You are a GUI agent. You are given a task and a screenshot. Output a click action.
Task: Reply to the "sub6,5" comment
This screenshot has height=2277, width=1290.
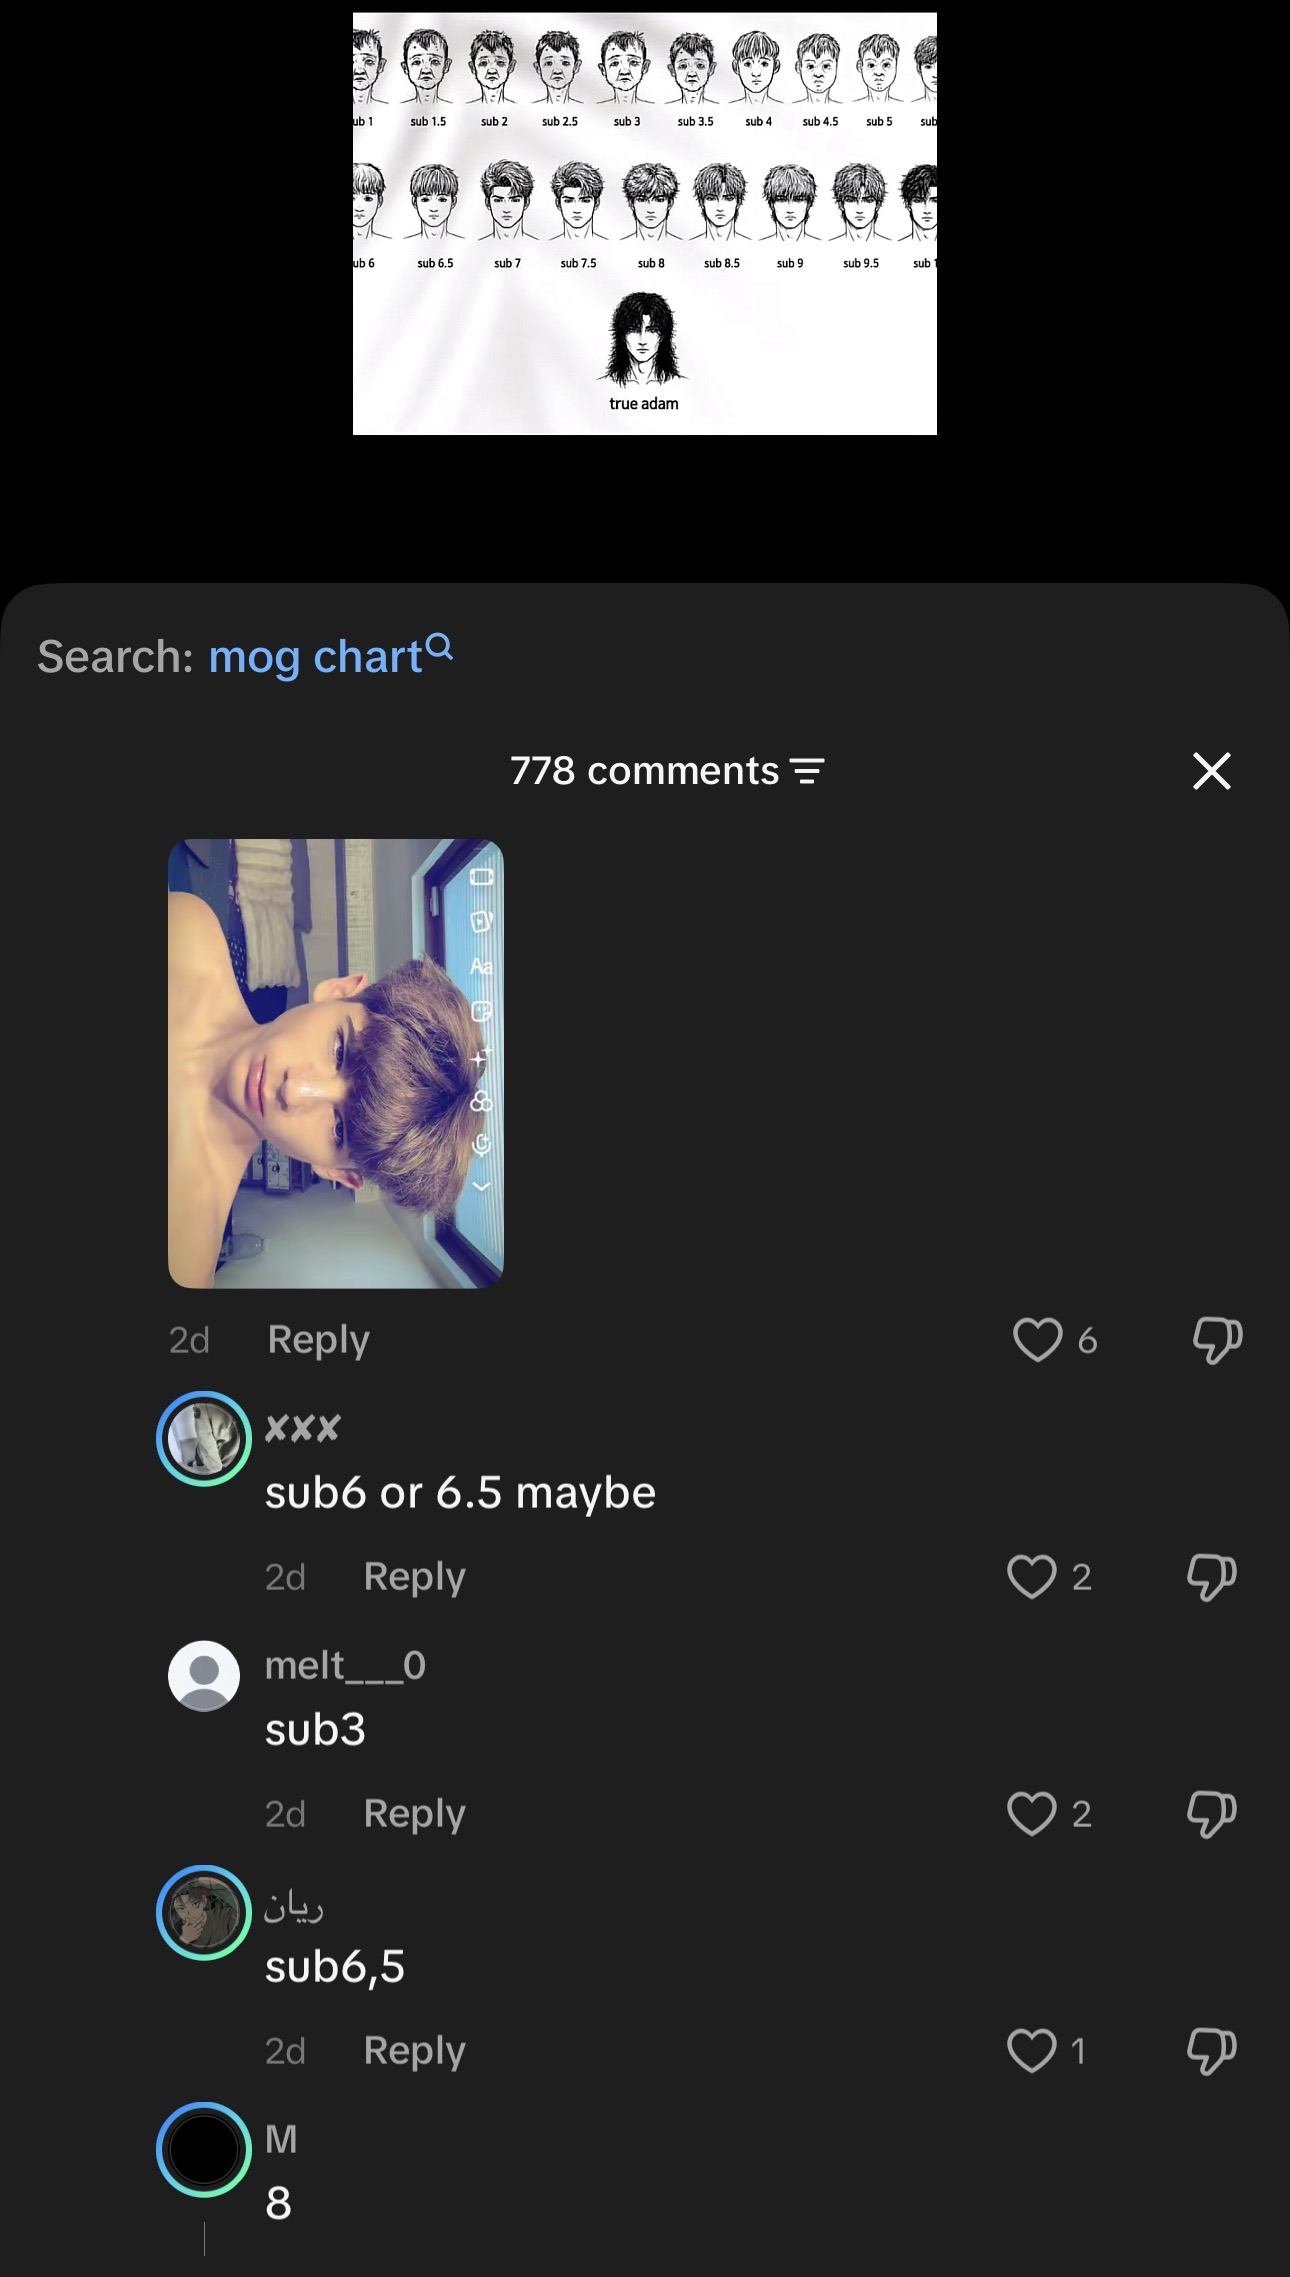pyautogui.click(x=415, y=2051)
